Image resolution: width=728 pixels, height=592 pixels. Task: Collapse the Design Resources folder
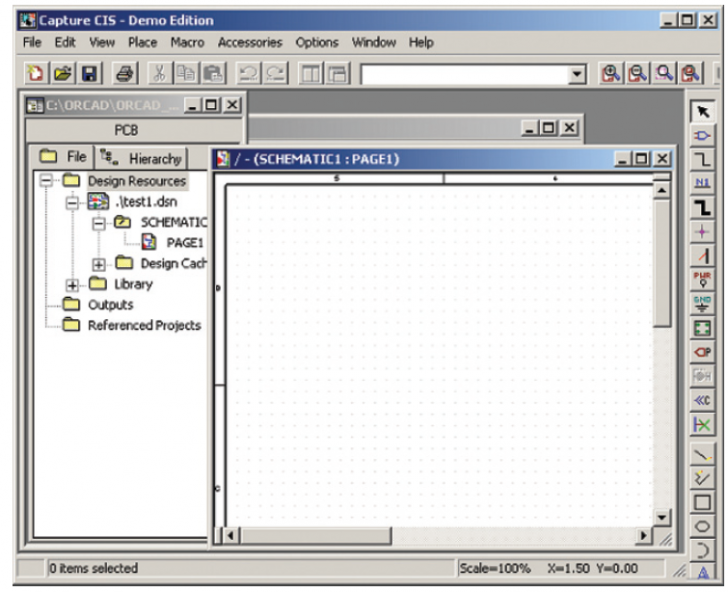click(47, 181)
